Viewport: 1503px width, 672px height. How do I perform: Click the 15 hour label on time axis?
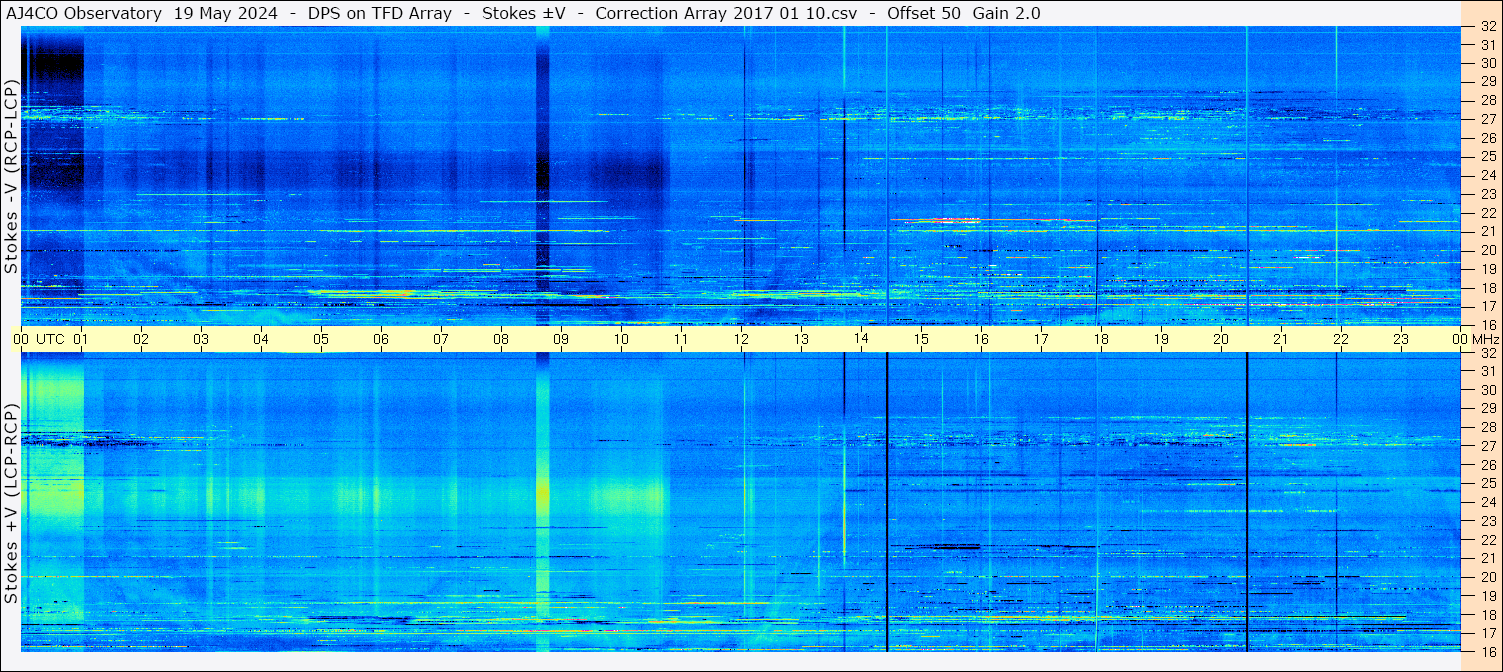tap(921, 339)
